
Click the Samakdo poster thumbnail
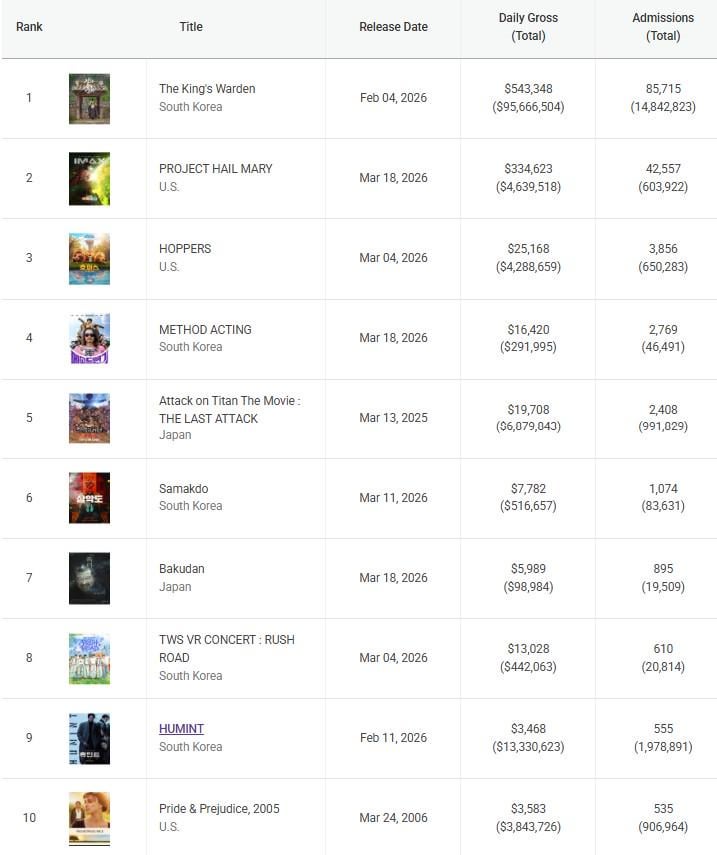tap(89, 498)
